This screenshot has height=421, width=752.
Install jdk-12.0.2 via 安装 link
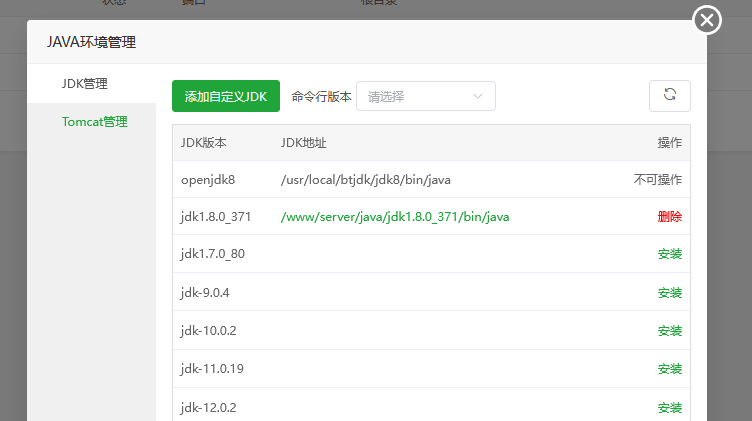coord(670,408)
